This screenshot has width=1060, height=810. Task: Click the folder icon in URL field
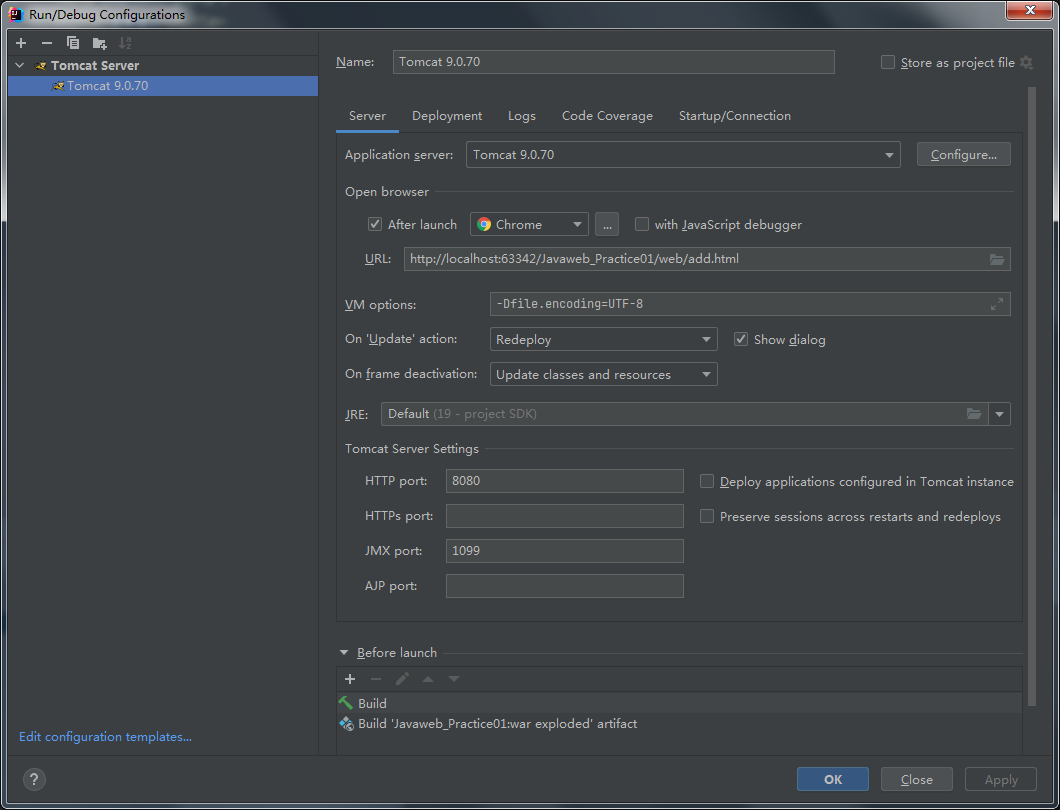(997, 259)
